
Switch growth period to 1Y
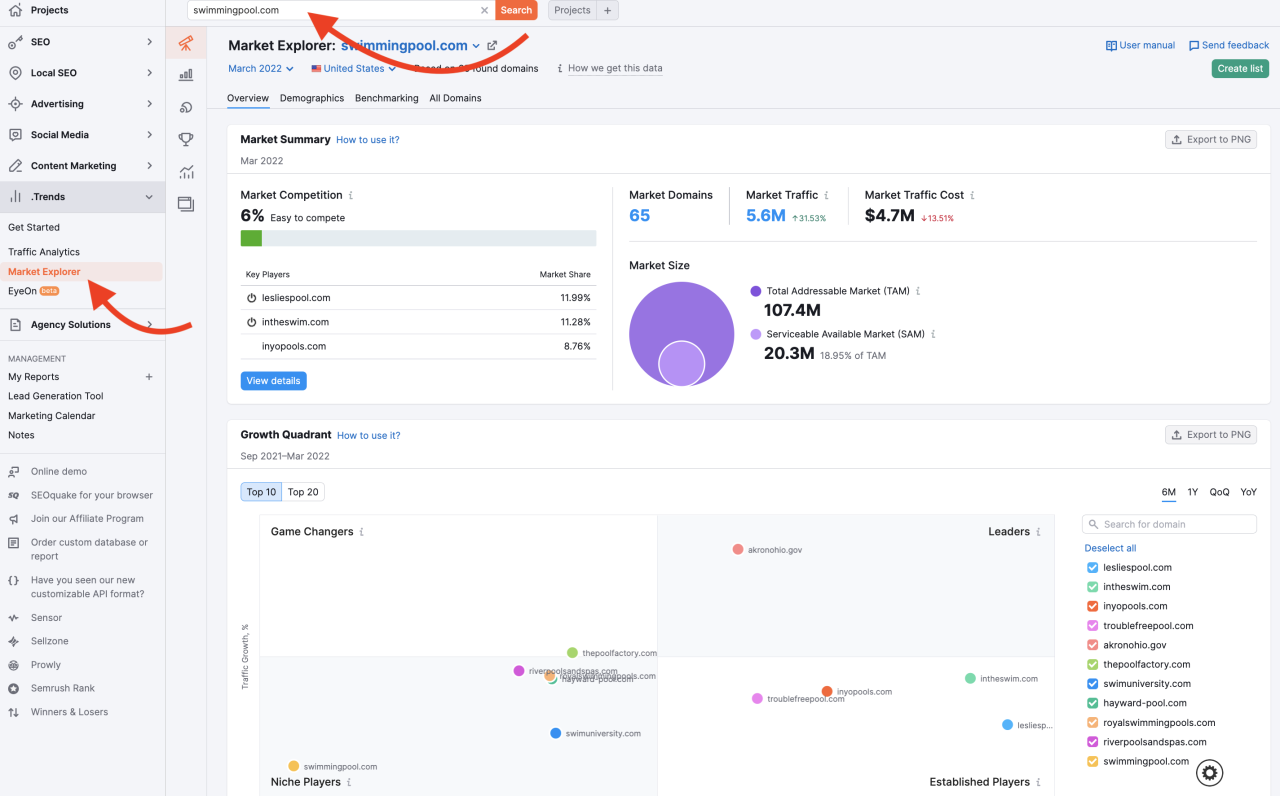(x=1192, y=492)
